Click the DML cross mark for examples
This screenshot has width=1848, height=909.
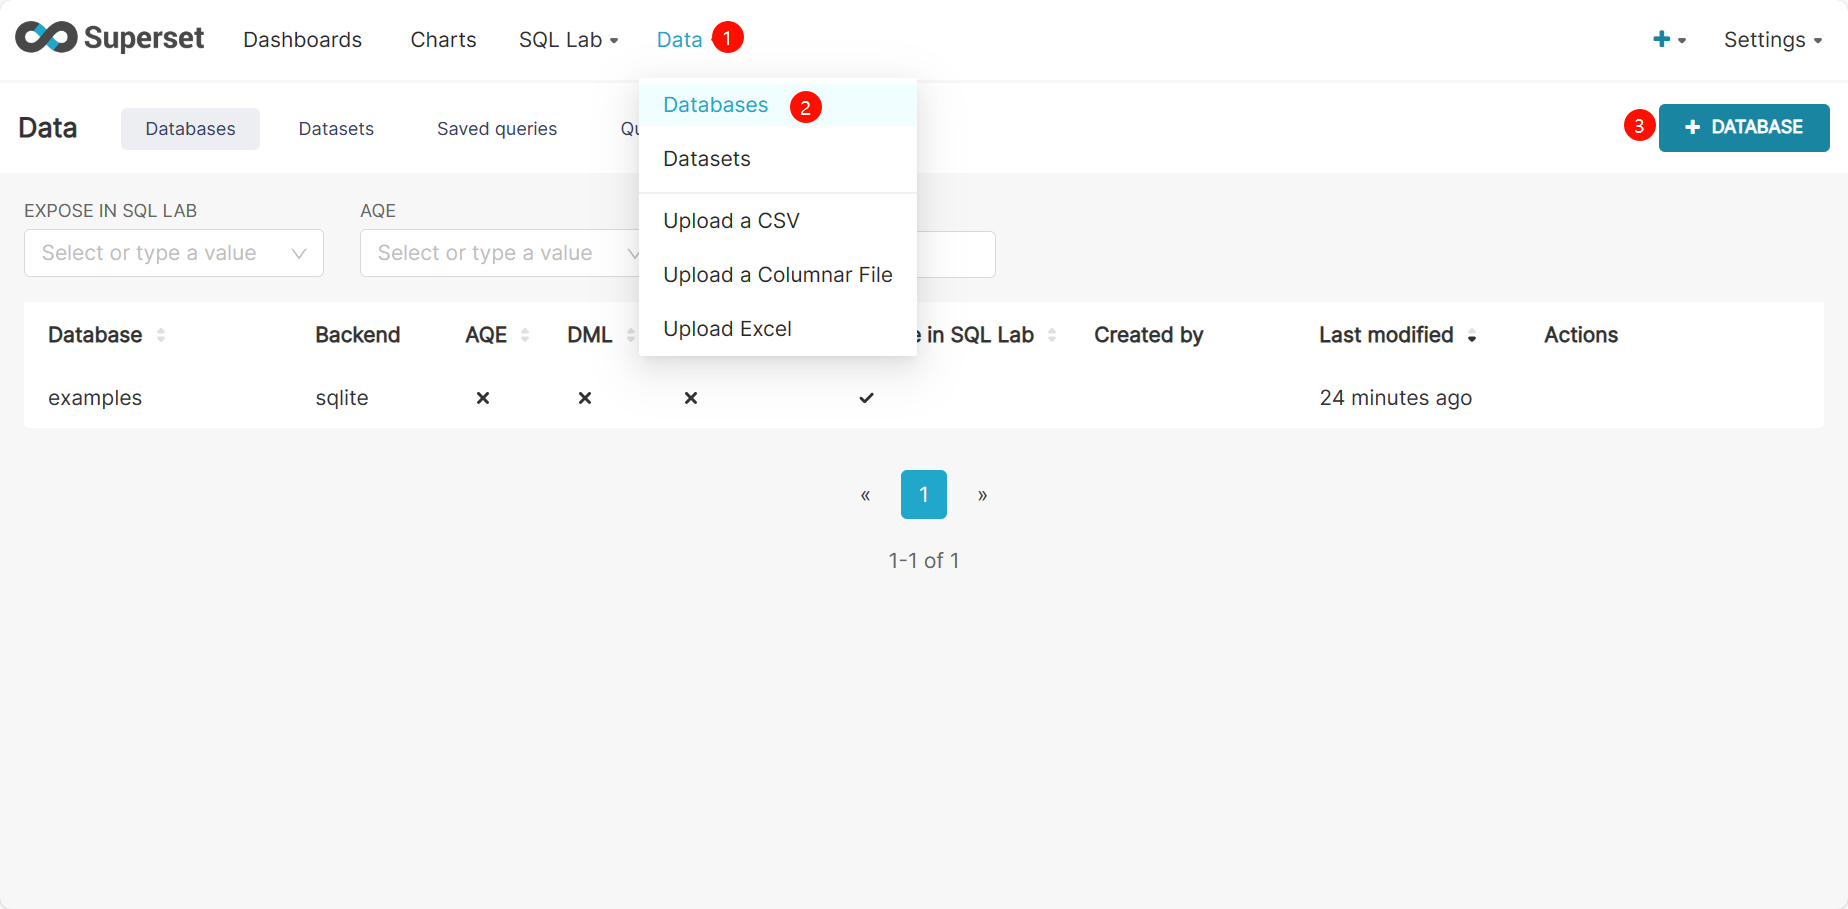pos(585,398)
